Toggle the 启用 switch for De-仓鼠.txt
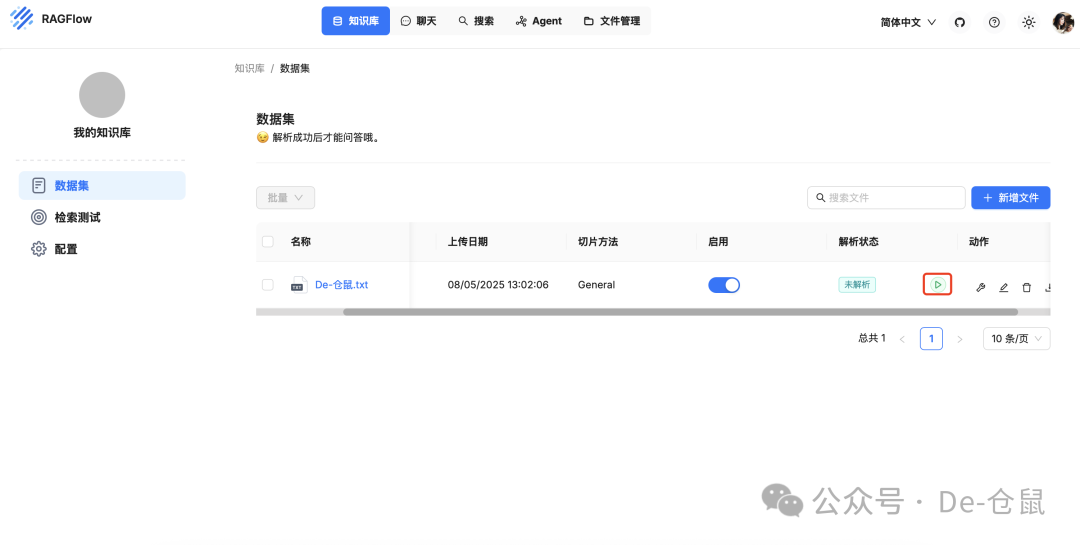1080x545 pixels. click(x=724, y=285)
